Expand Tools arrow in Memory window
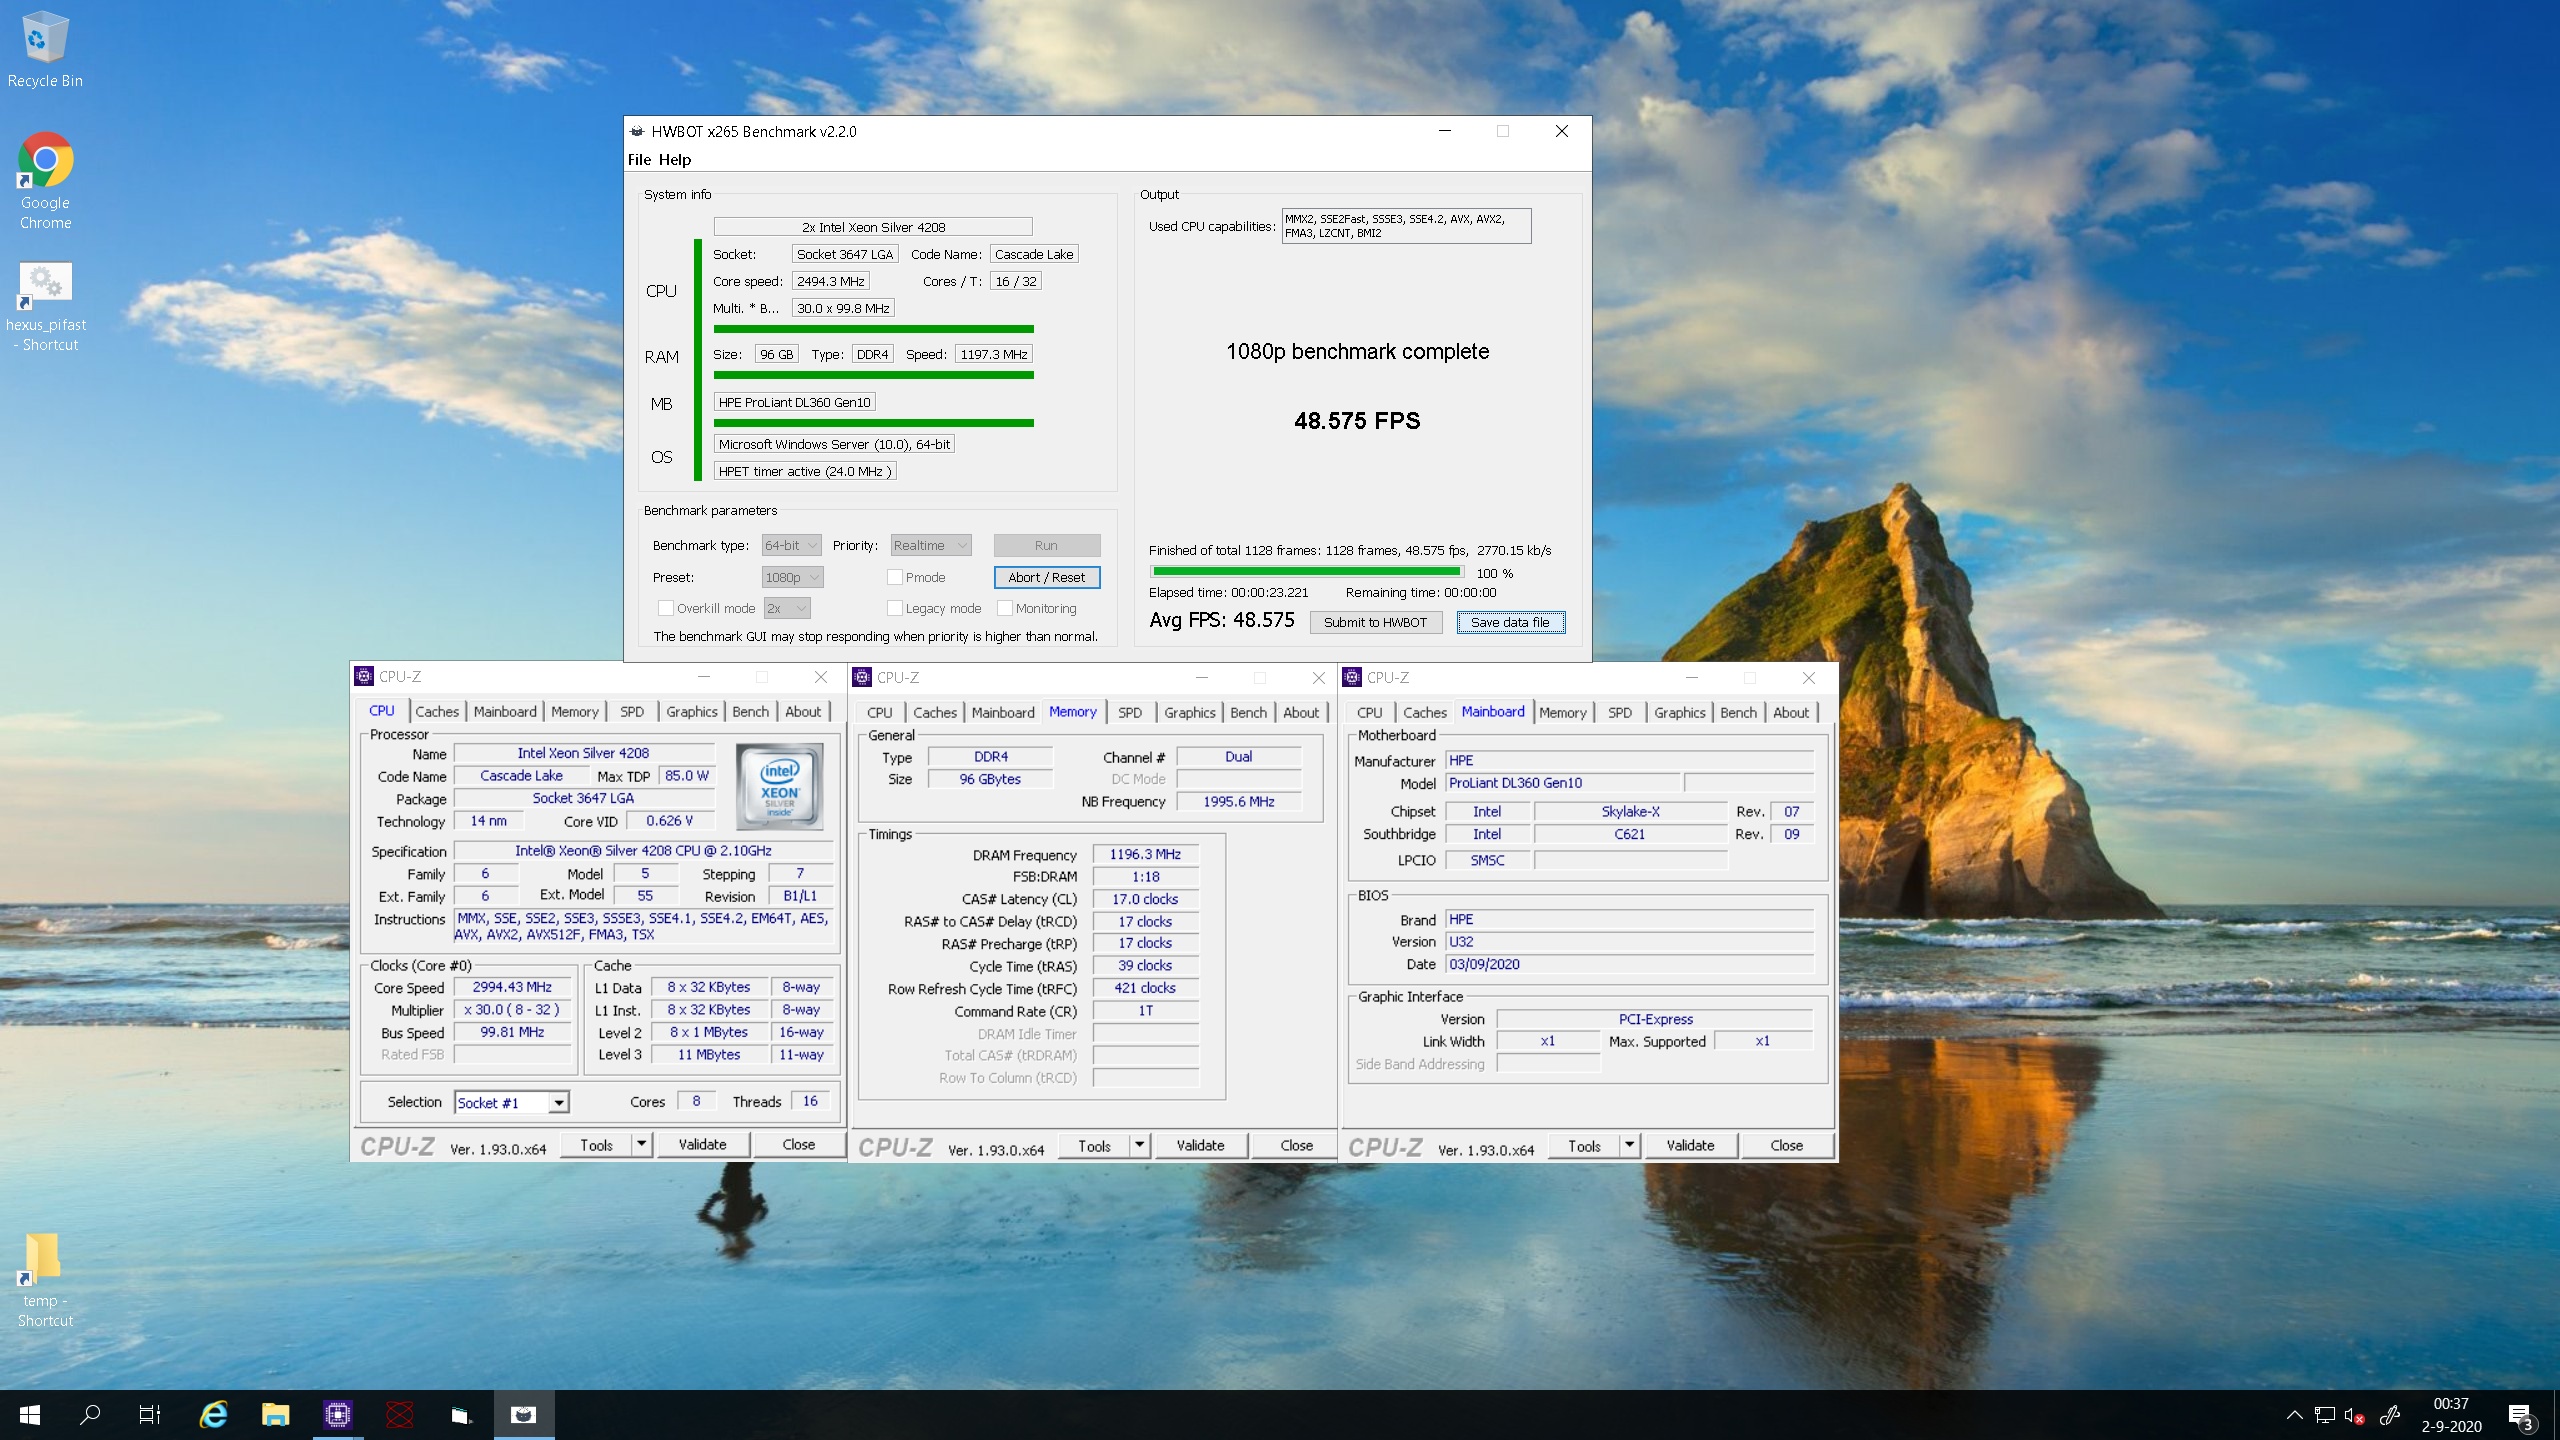Image resolution: width=2560 pixels, height=1440 pixels. point(1139,1145)
